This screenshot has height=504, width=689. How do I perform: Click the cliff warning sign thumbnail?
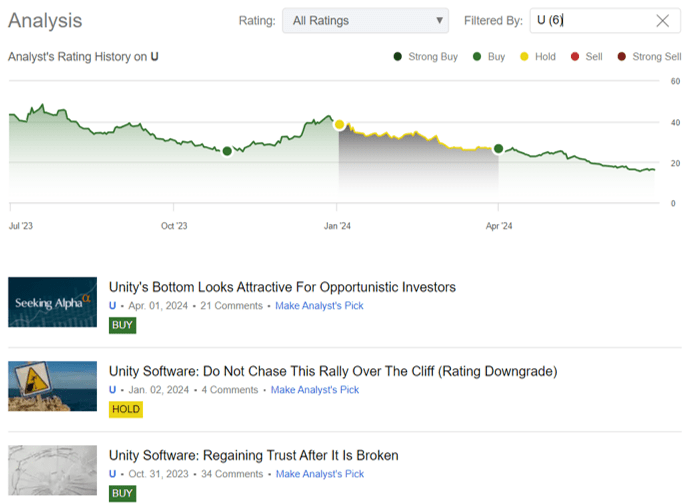[x=52, y=386]
